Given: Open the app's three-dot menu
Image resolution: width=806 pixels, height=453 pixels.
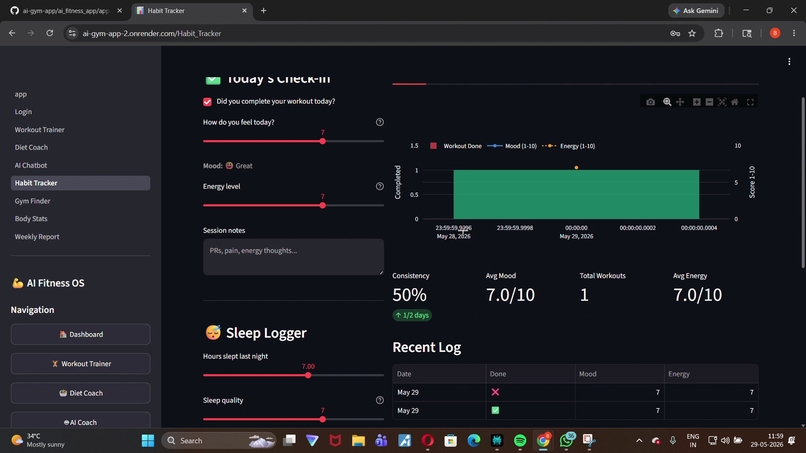Looking at the screenshot, I should 789,62.
